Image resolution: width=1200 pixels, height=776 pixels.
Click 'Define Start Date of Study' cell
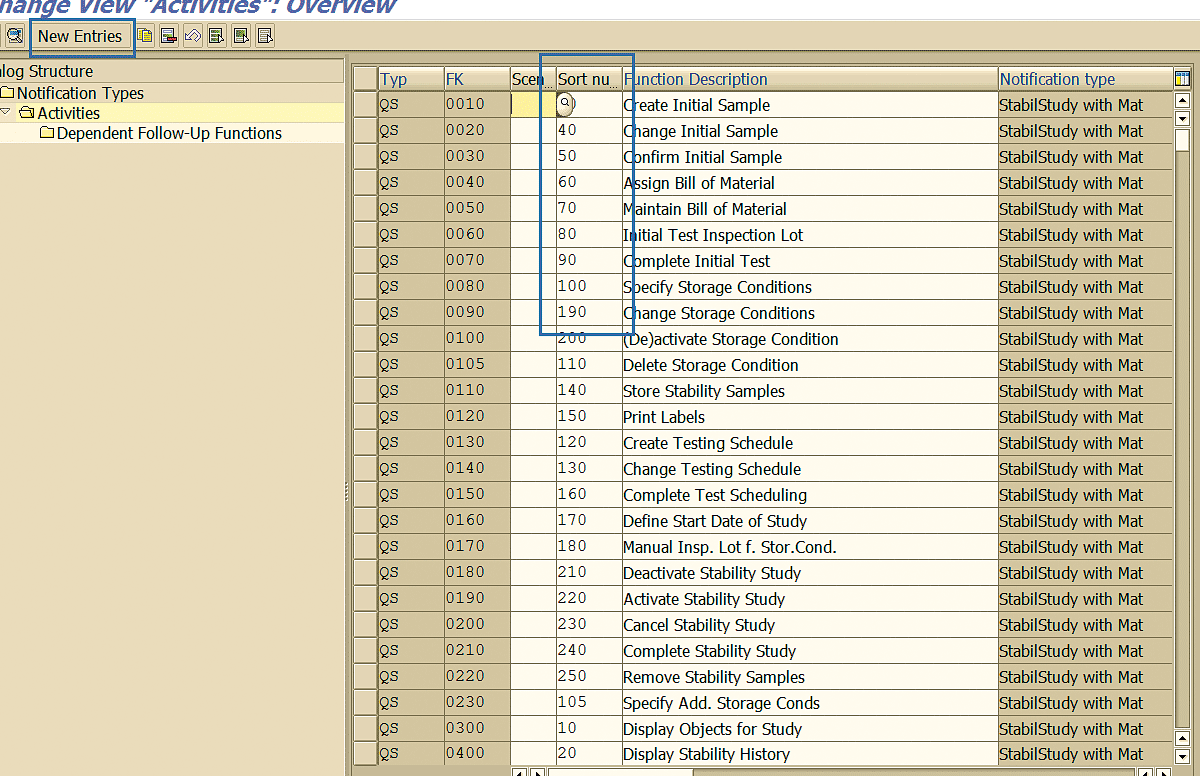pos(810,521)
